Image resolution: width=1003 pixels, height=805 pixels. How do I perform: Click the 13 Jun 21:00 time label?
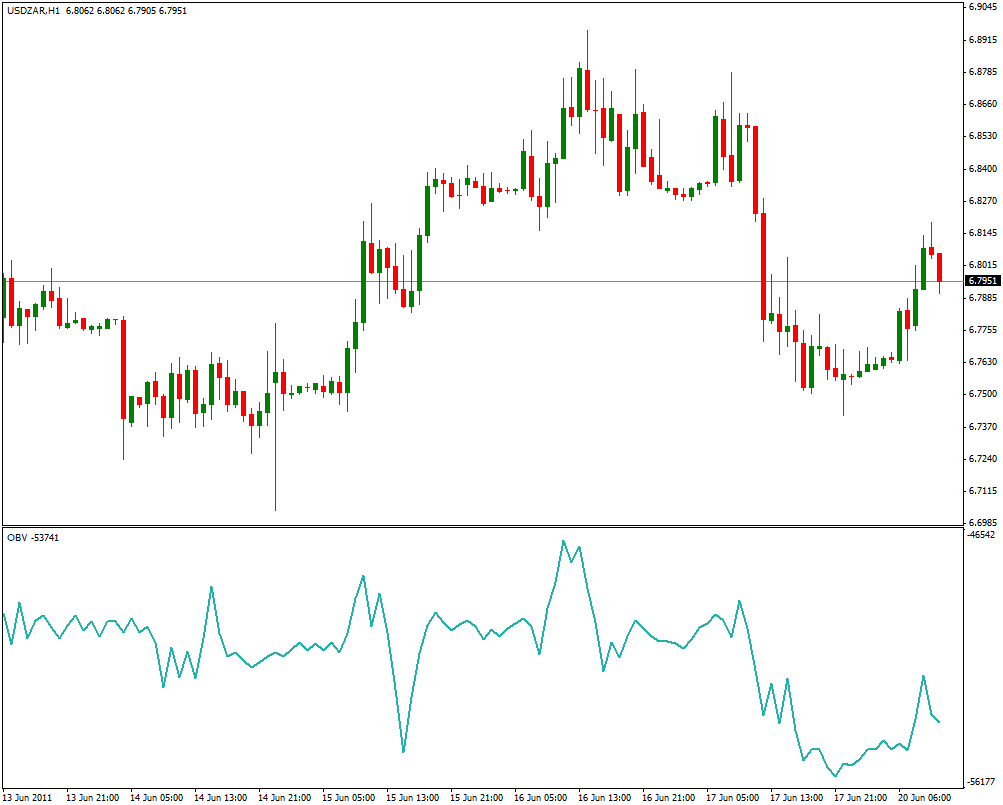click(x=93, y=797)
